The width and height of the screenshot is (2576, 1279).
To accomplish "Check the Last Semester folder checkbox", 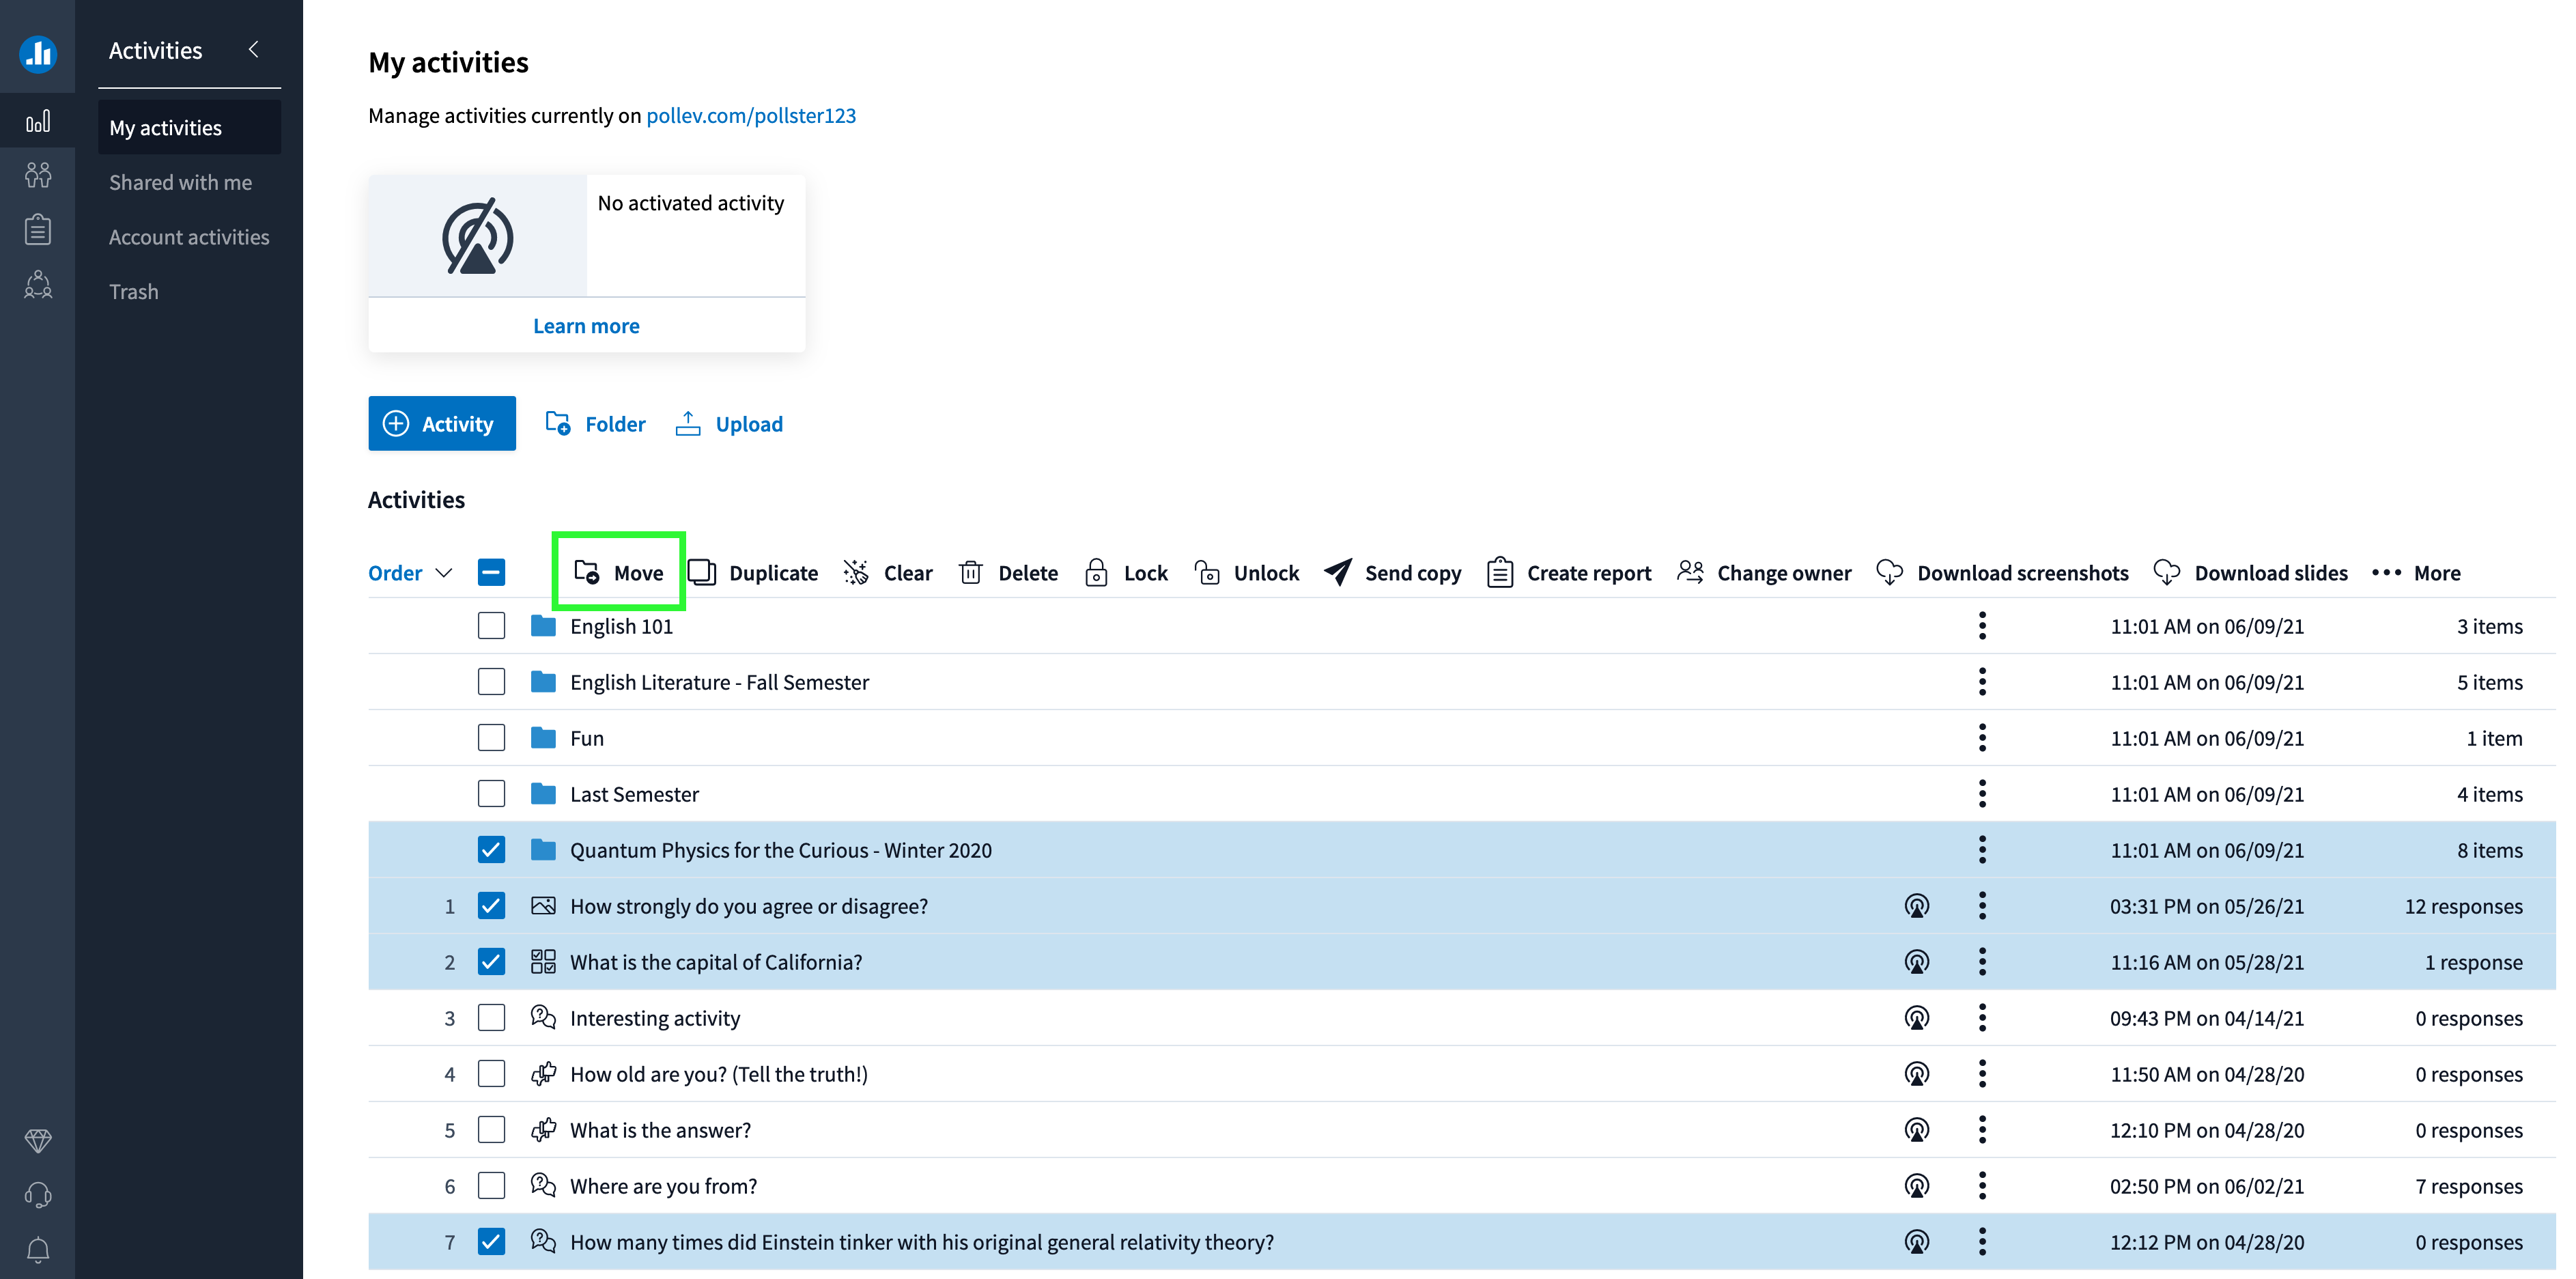I will pos(491,794).
